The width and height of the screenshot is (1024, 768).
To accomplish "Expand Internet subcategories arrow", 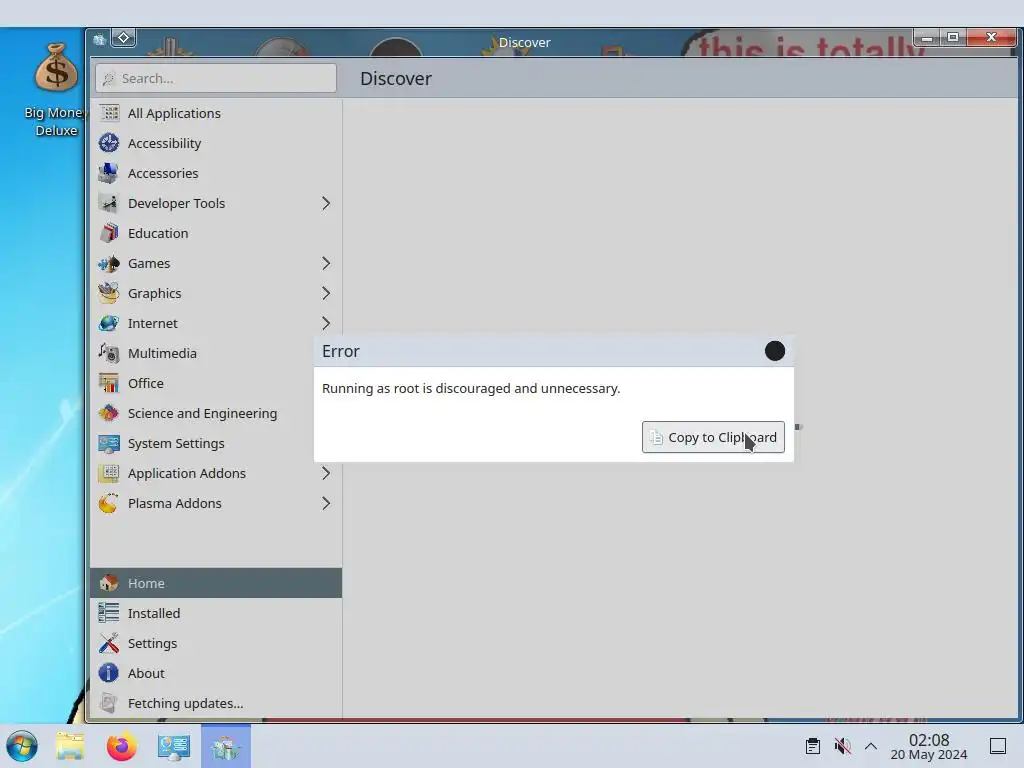I will 326,323.
